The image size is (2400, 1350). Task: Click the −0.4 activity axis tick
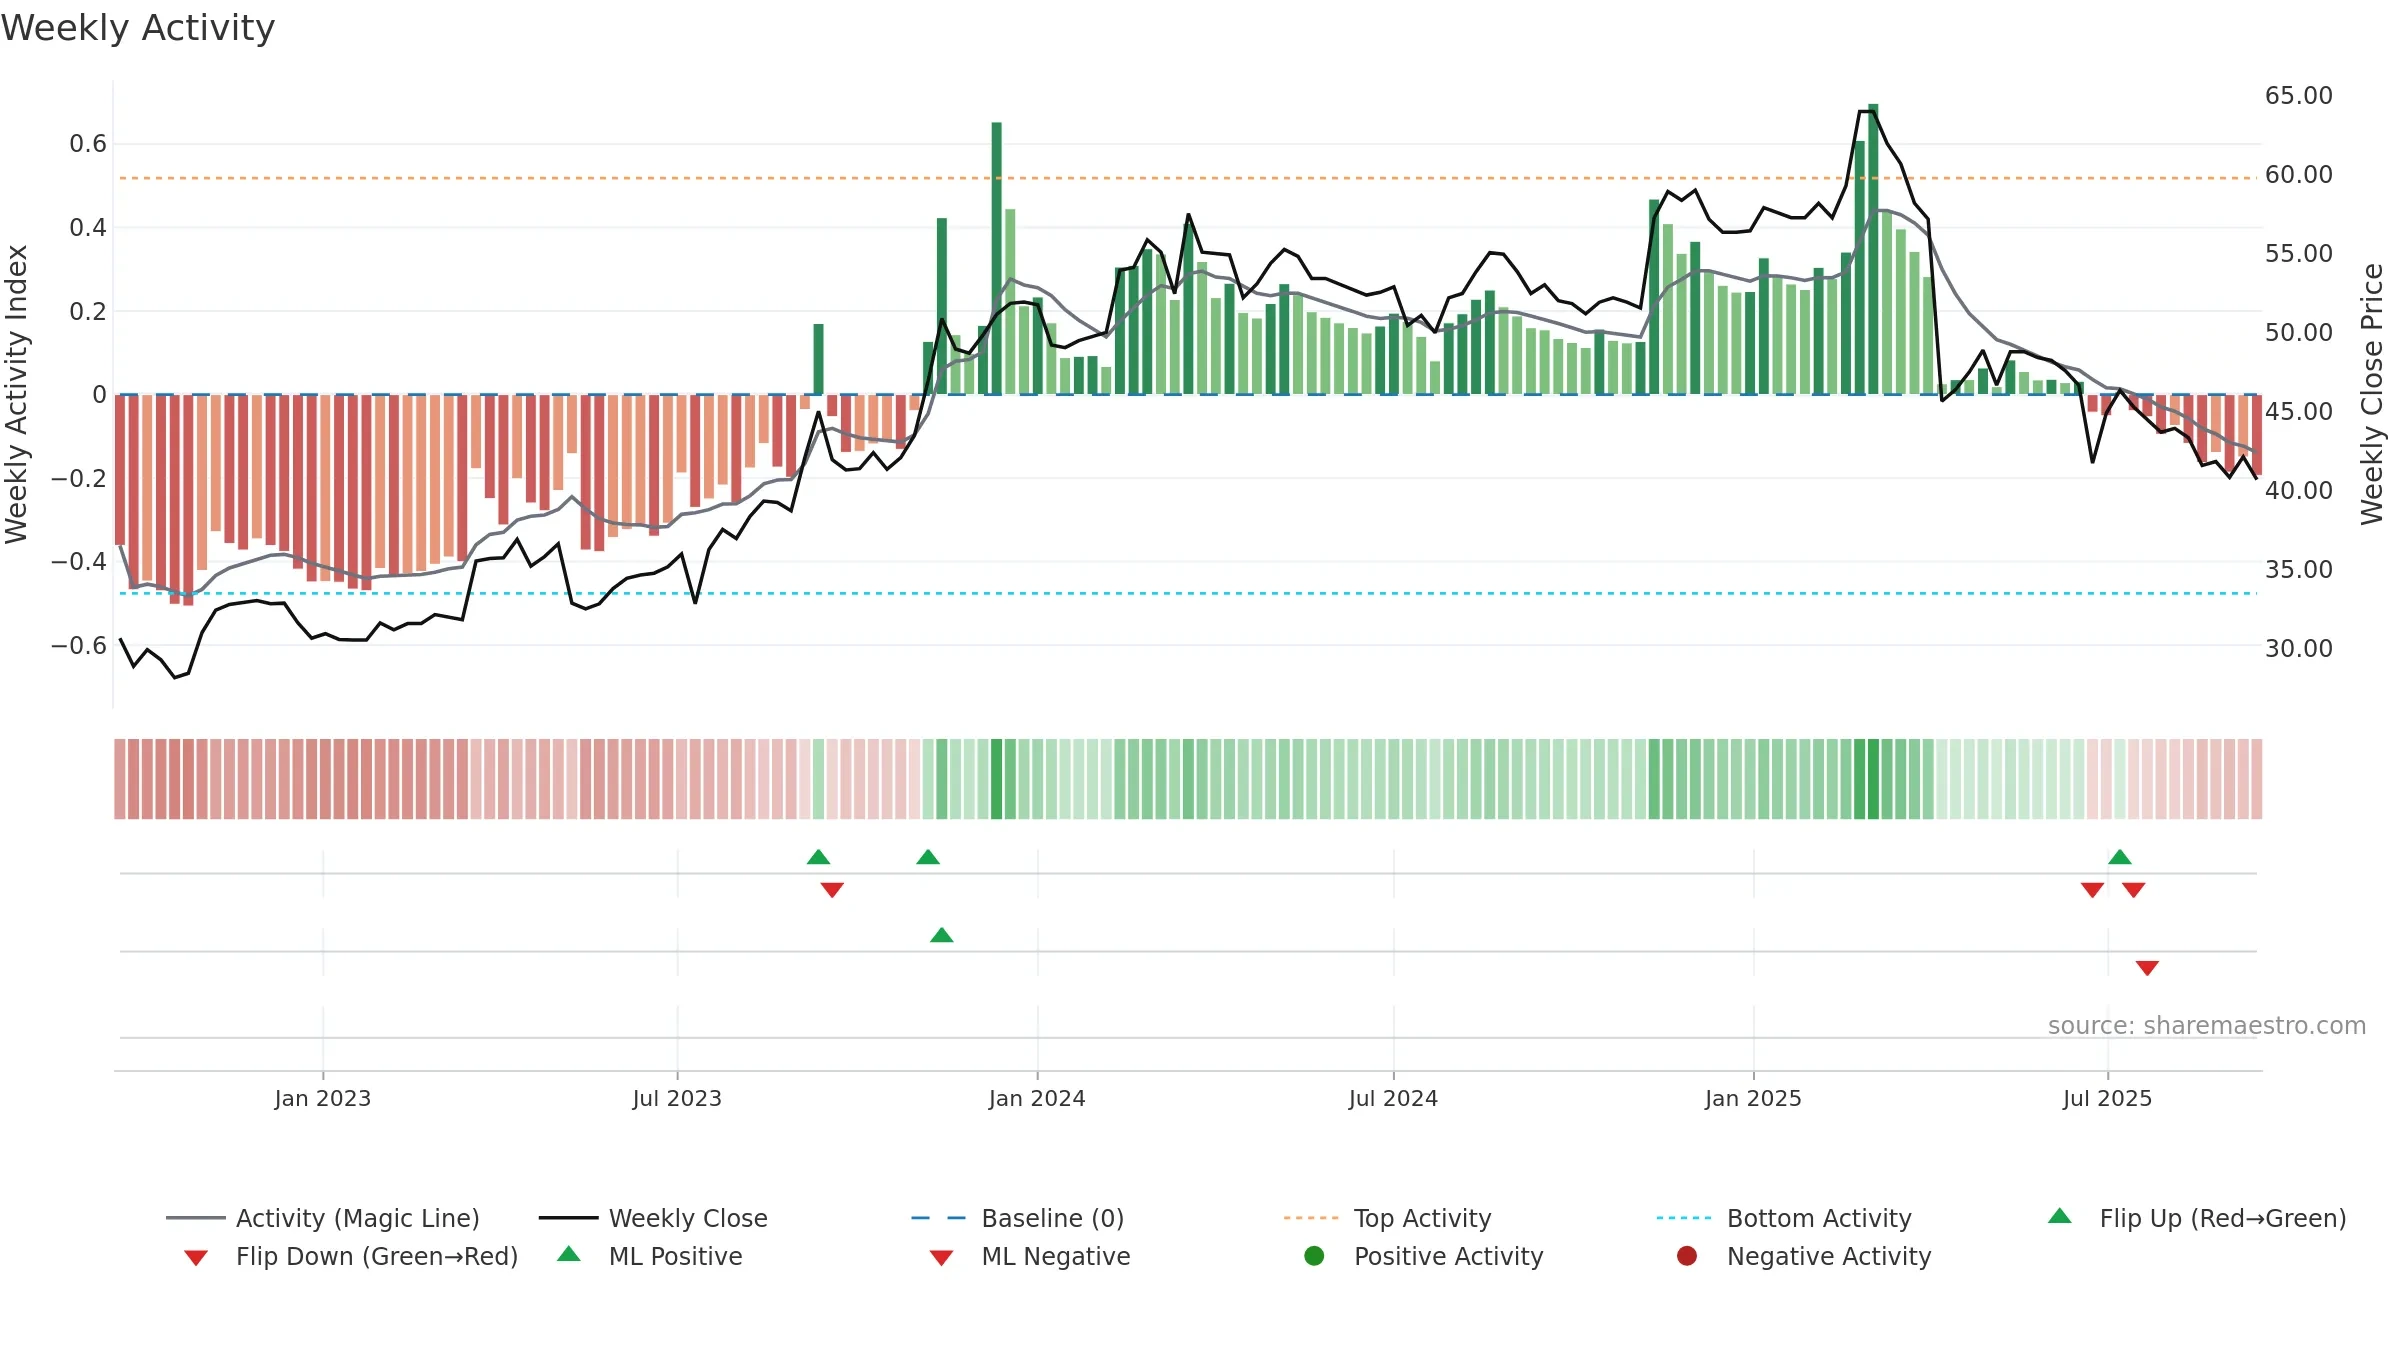coord(79,561)
